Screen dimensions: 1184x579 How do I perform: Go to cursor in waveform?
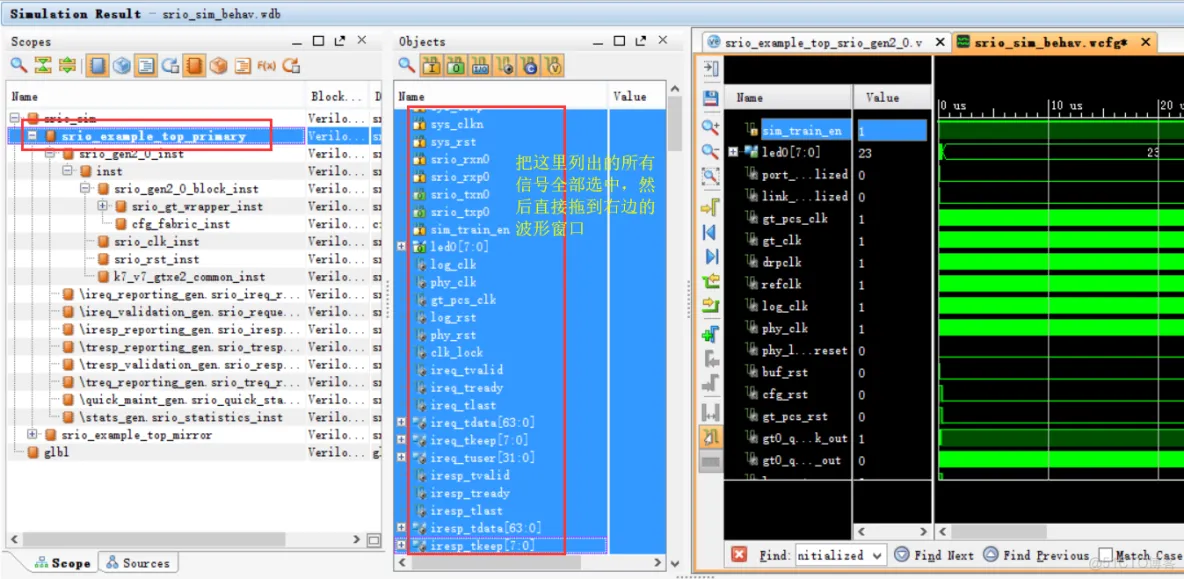[x=711, y=206]
